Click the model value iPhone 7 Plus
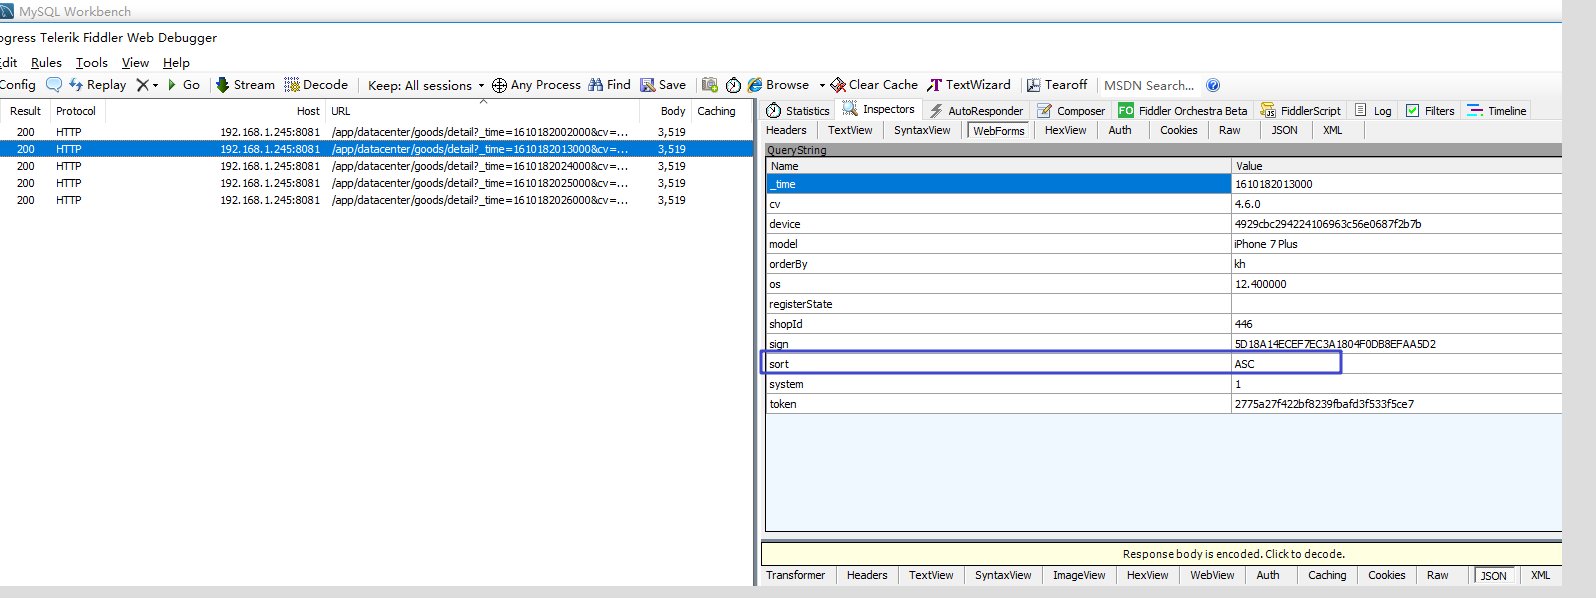The height and width of the screenshot is (598, 1596). click(1265, 244)
